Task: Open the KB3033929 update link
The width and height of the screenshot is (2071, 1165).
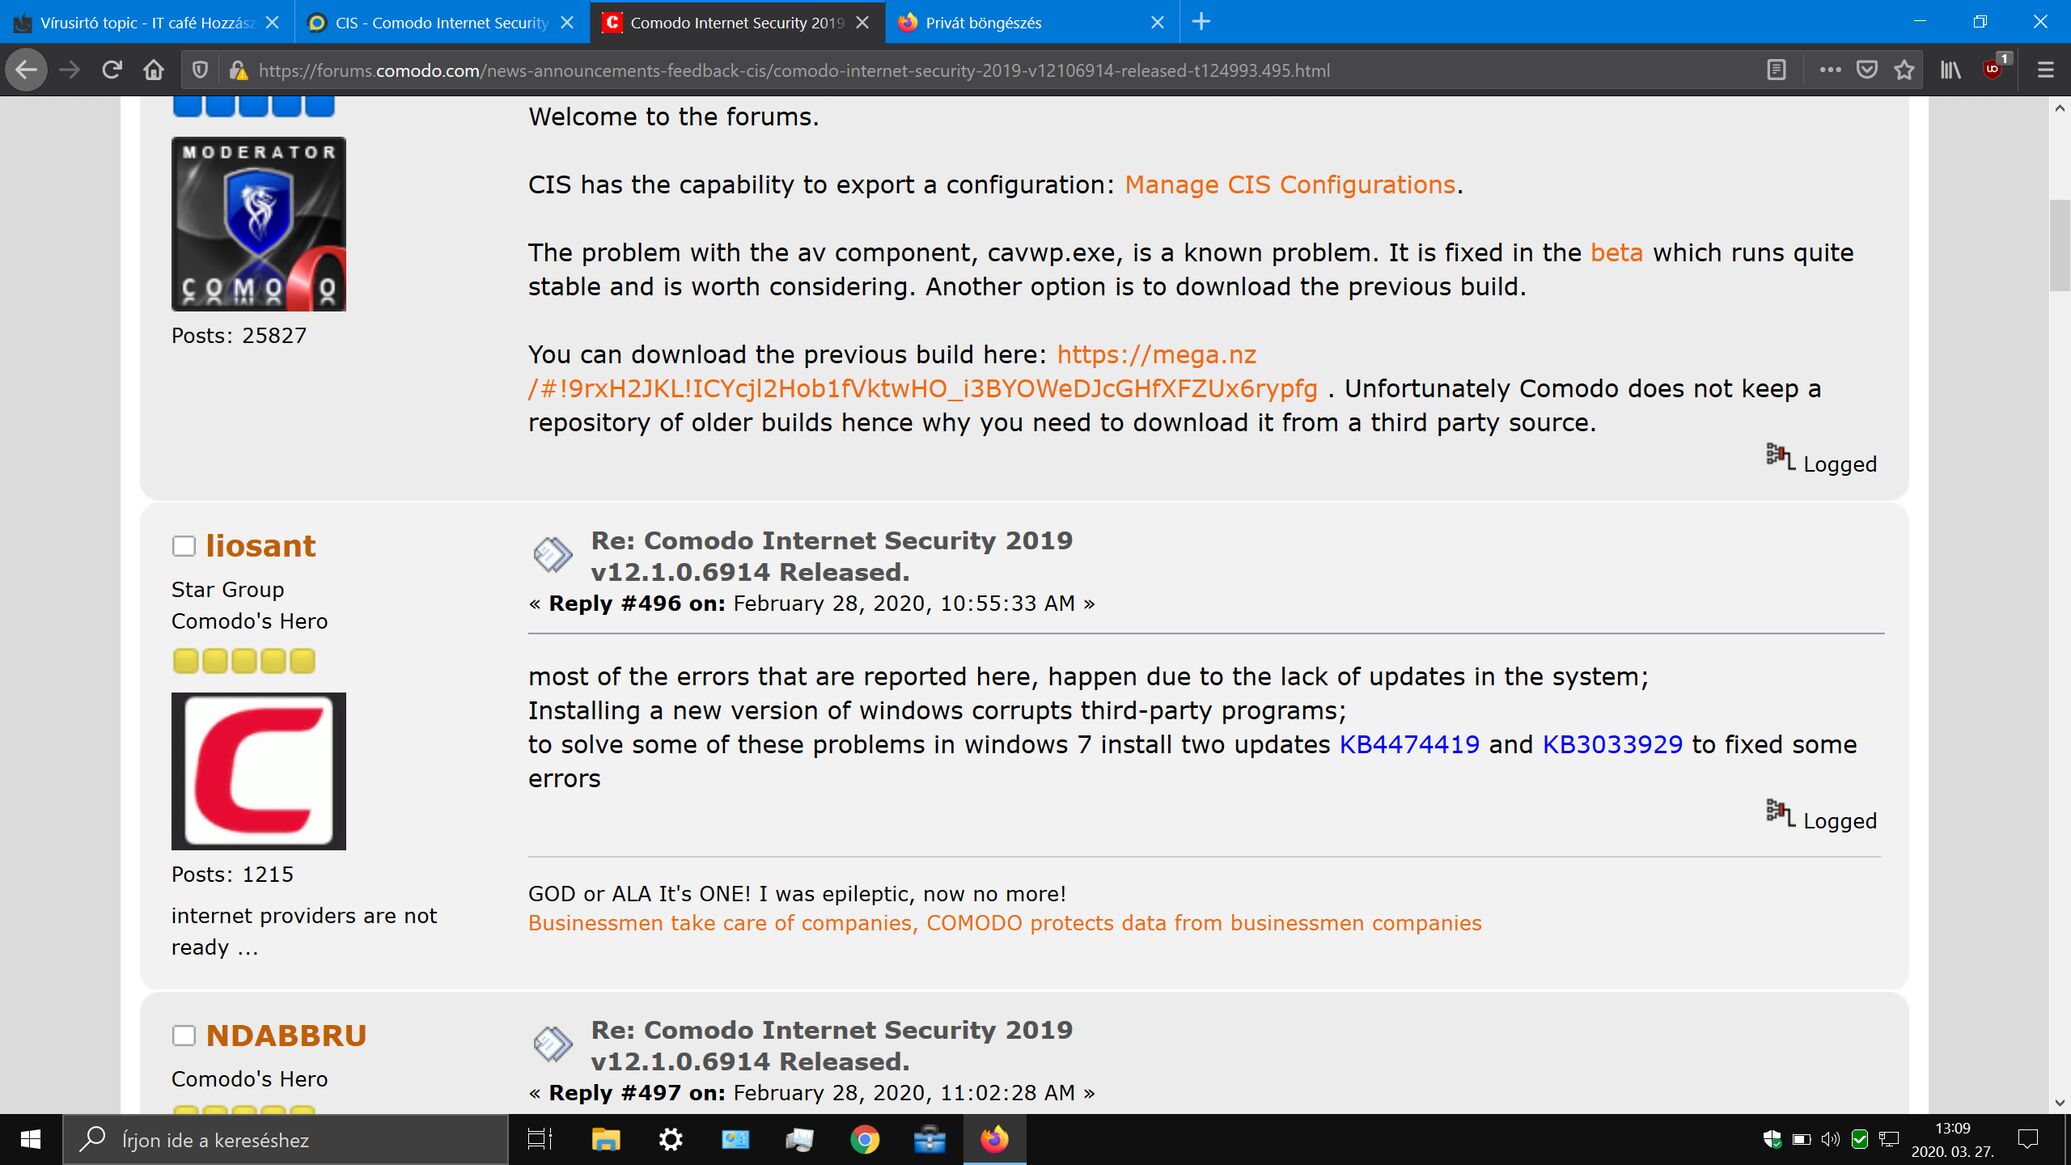Action: click(x=1612, y=745)
